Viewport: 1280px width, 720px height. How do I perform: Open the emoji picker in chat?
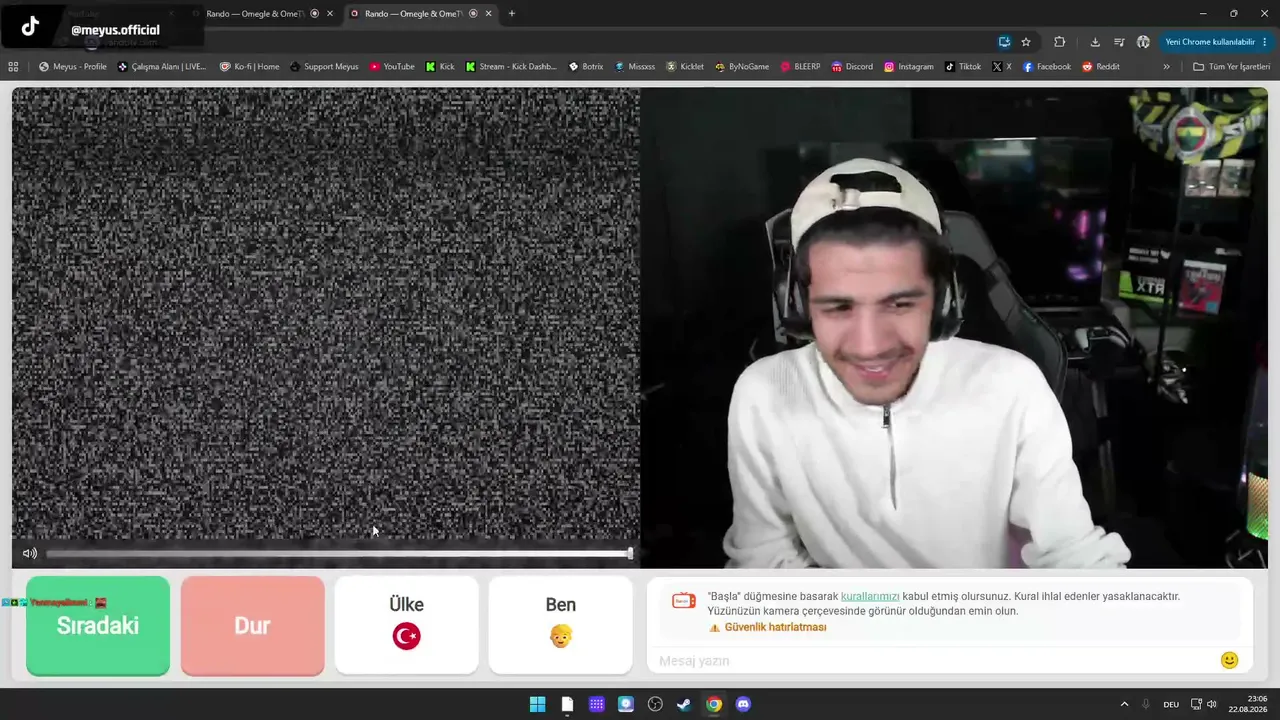(1230, 660)
